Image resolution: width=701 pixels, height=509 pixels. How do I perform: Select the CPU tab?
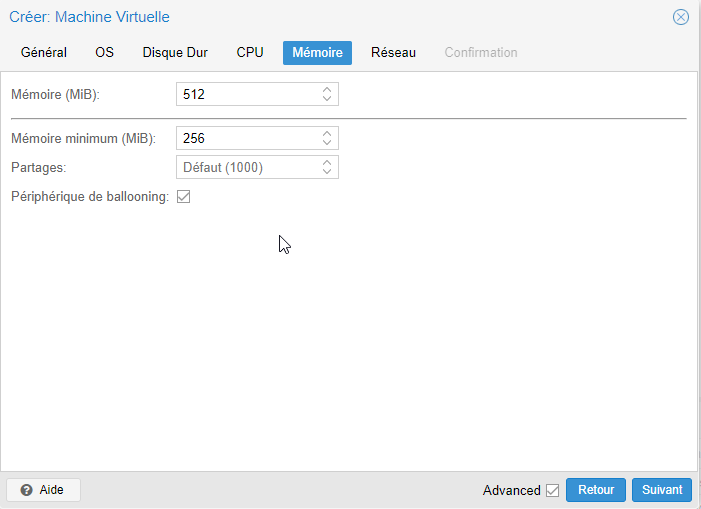click(250, 53)
